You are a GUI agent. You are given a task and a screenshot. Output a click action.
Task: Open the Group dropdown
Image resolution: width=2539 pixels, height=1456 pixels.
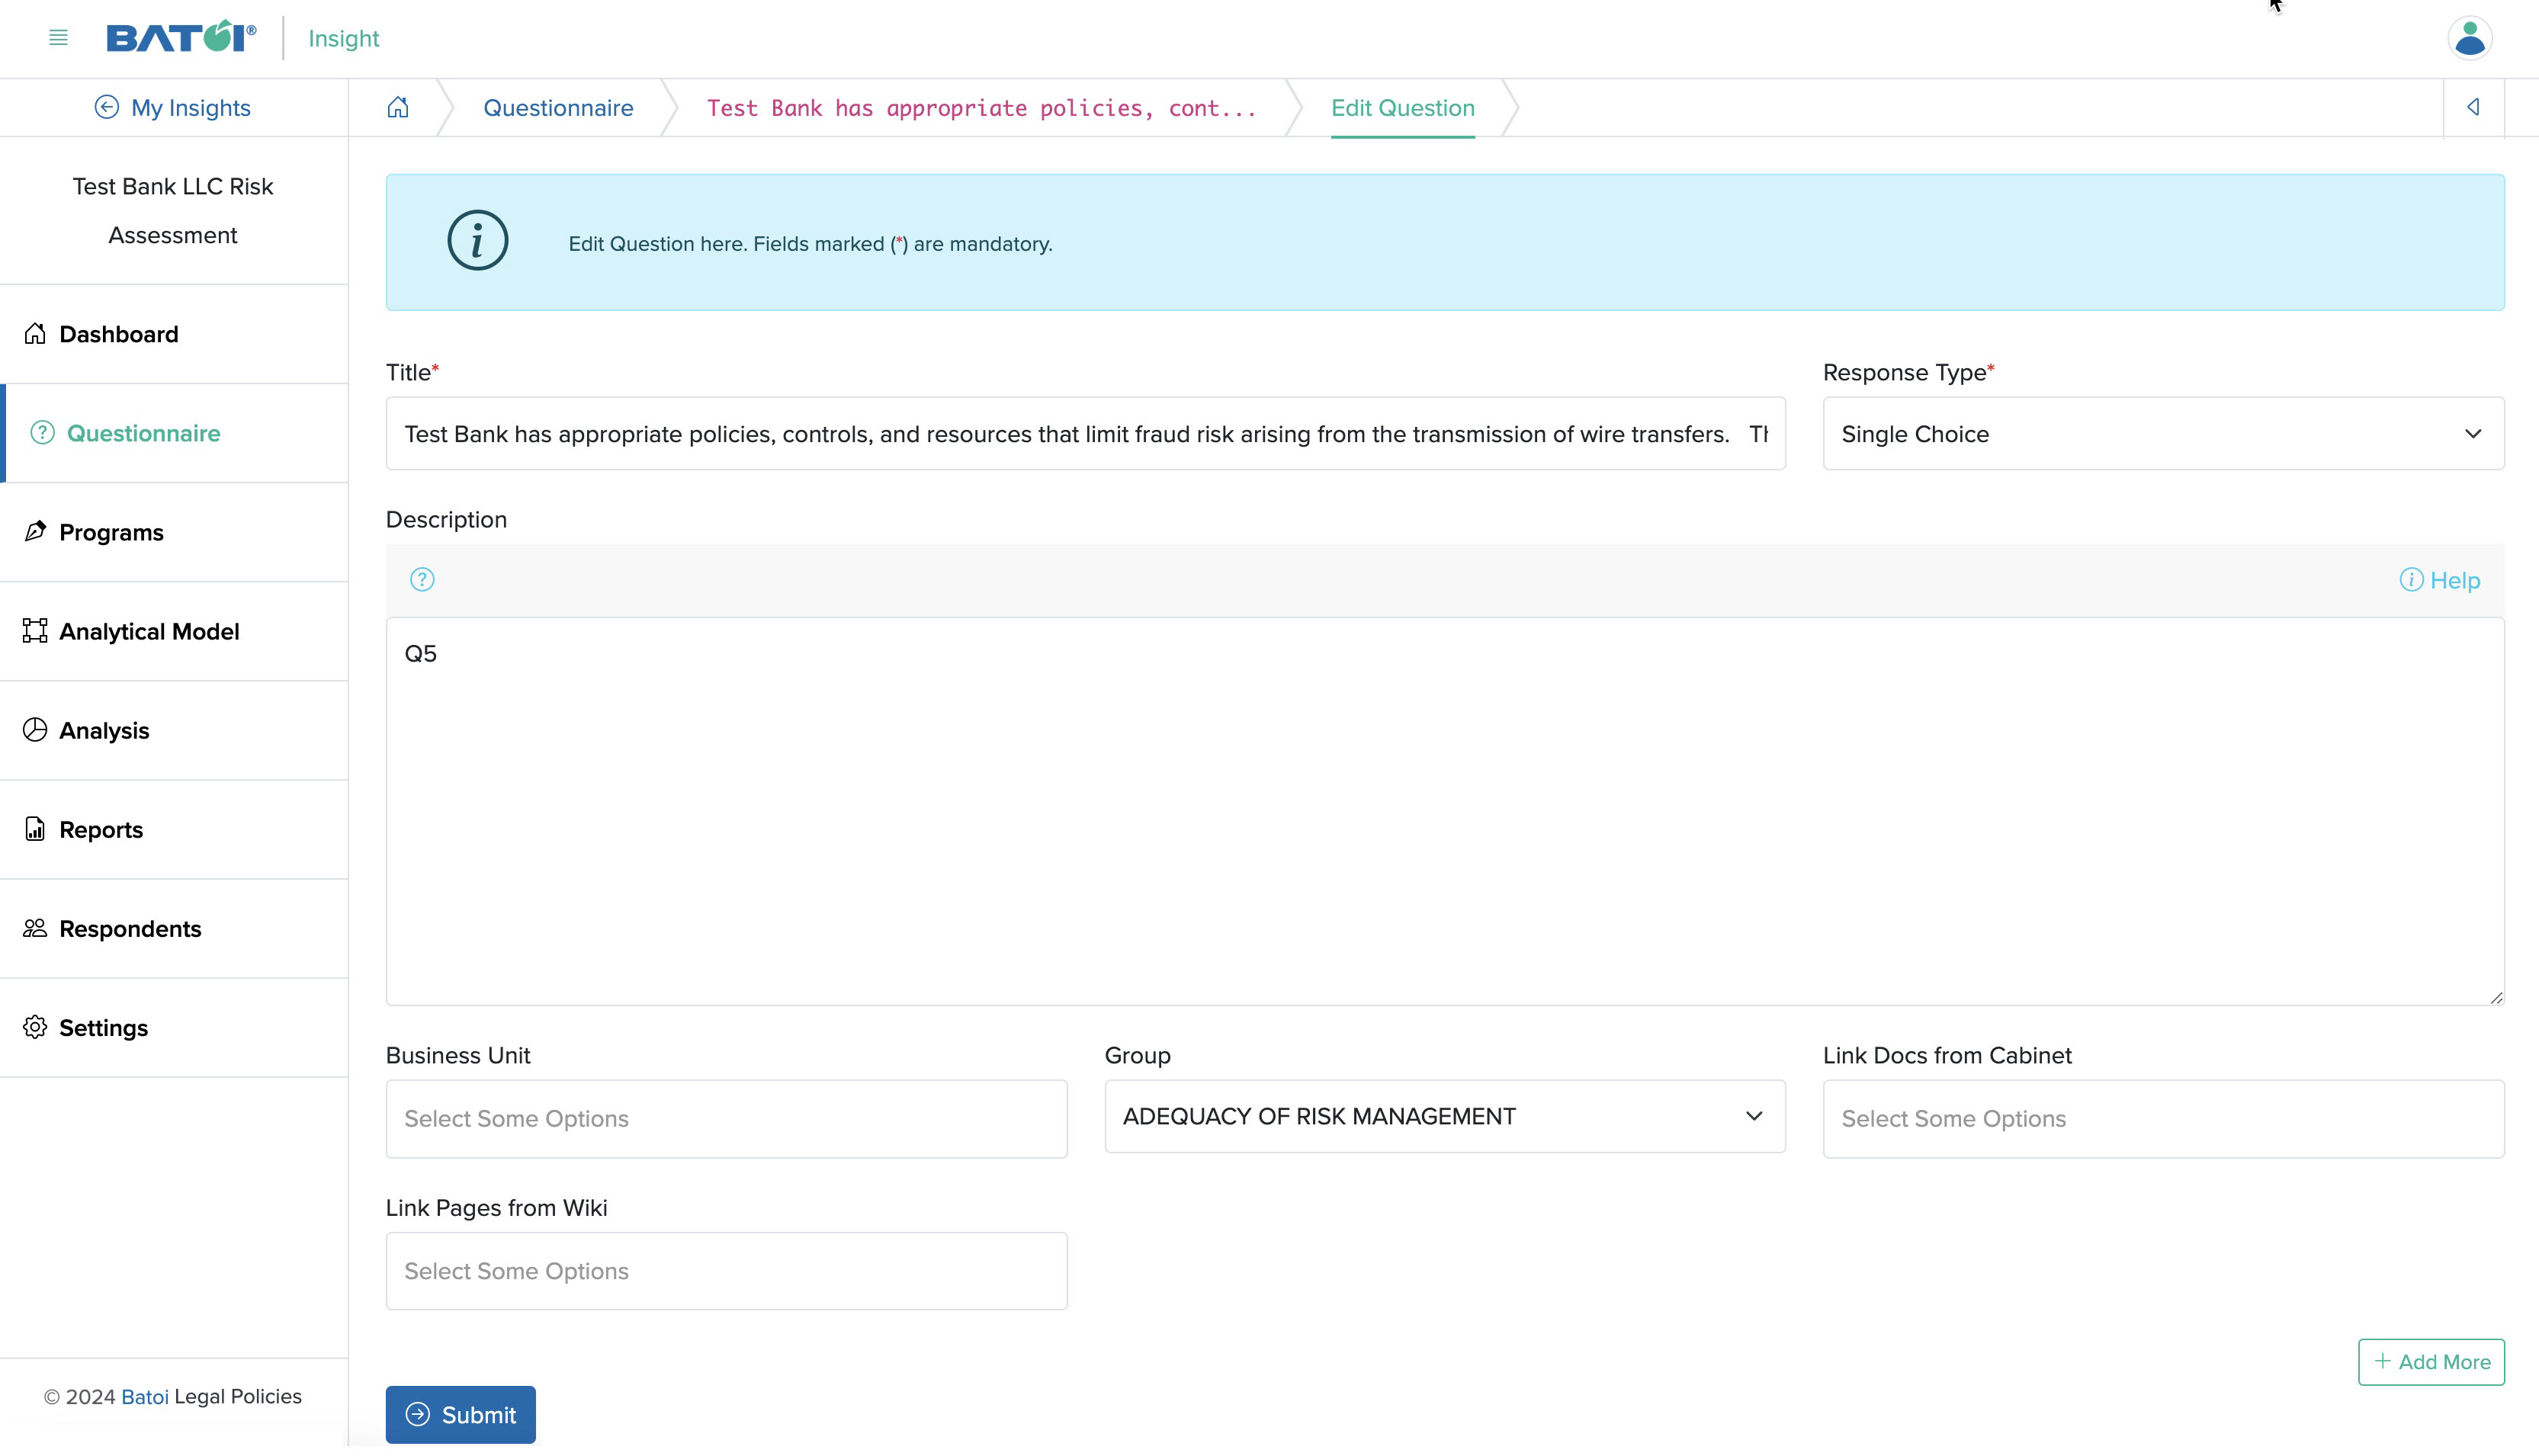pos(1444,1116)
